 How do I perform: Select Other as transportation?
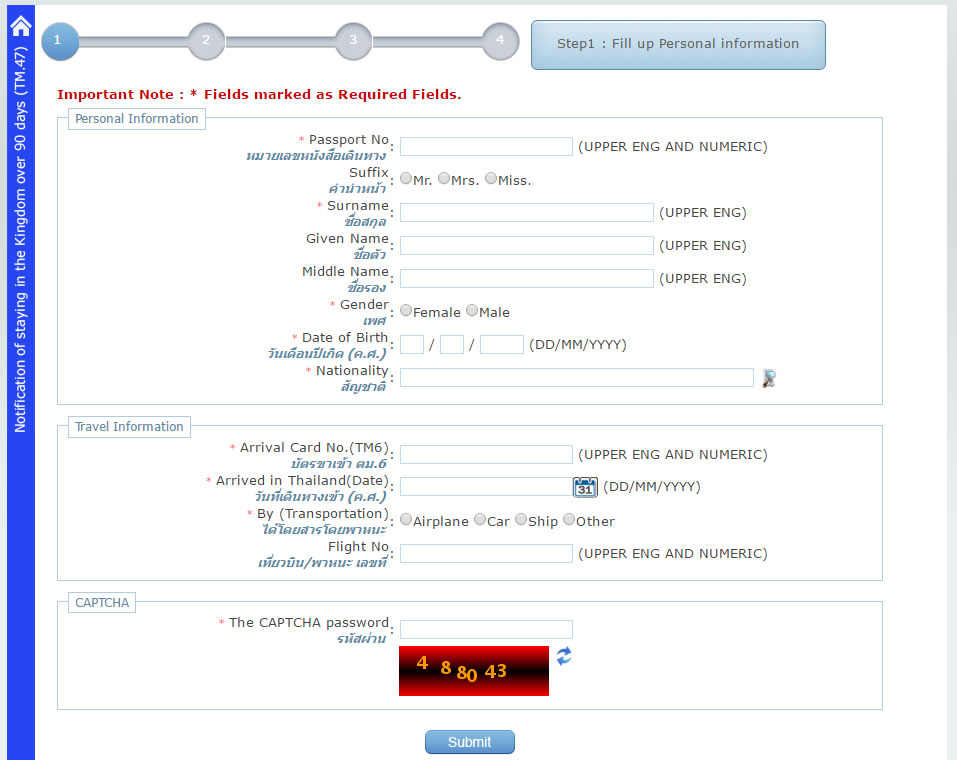569,519
